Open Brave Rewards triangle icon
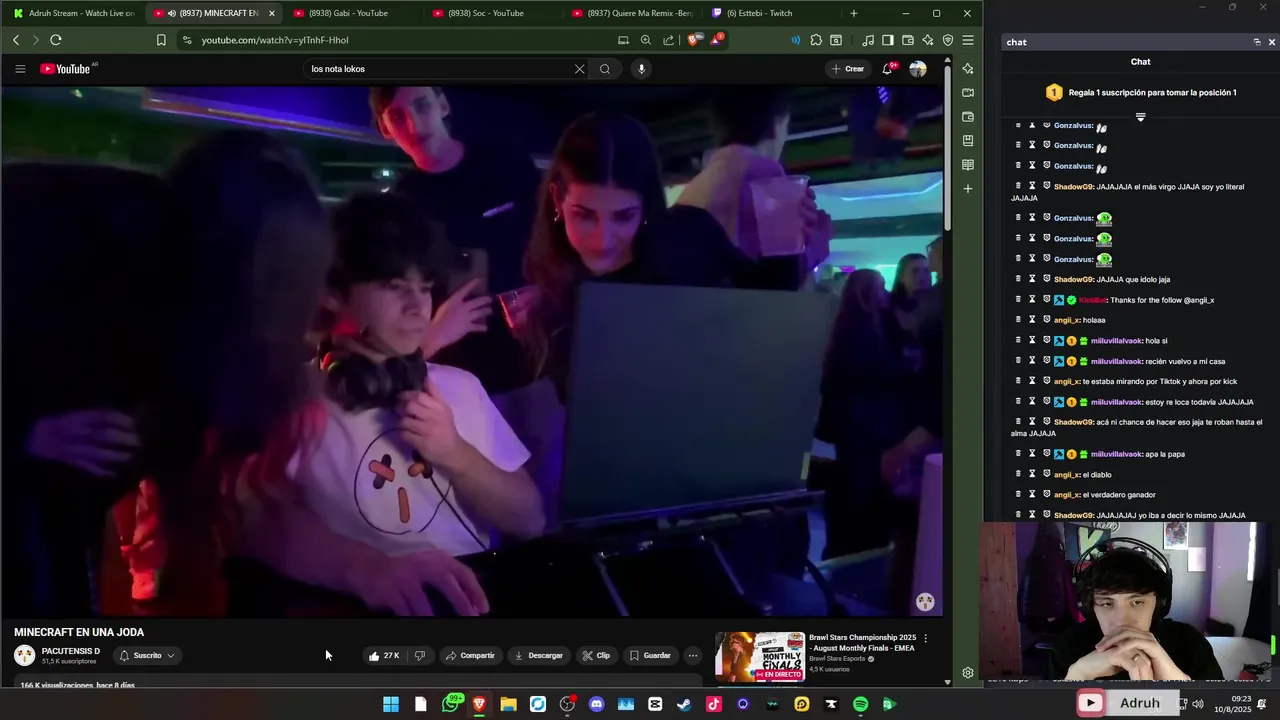The width and height of the screenshot is (1280, 720). (x=717, y=40)
